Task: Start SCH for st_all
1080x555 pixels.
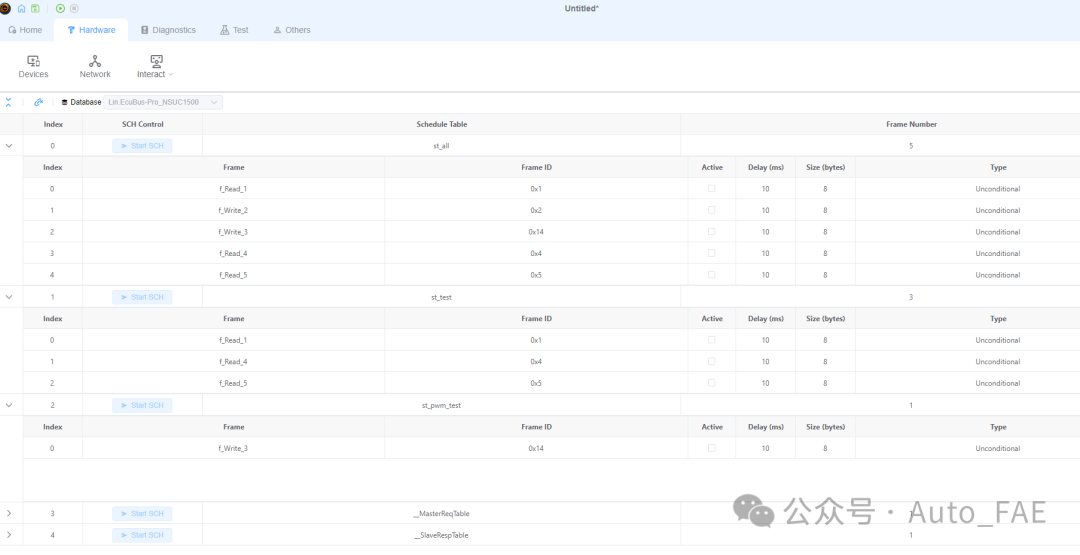Action: click(x=142, y=146)
